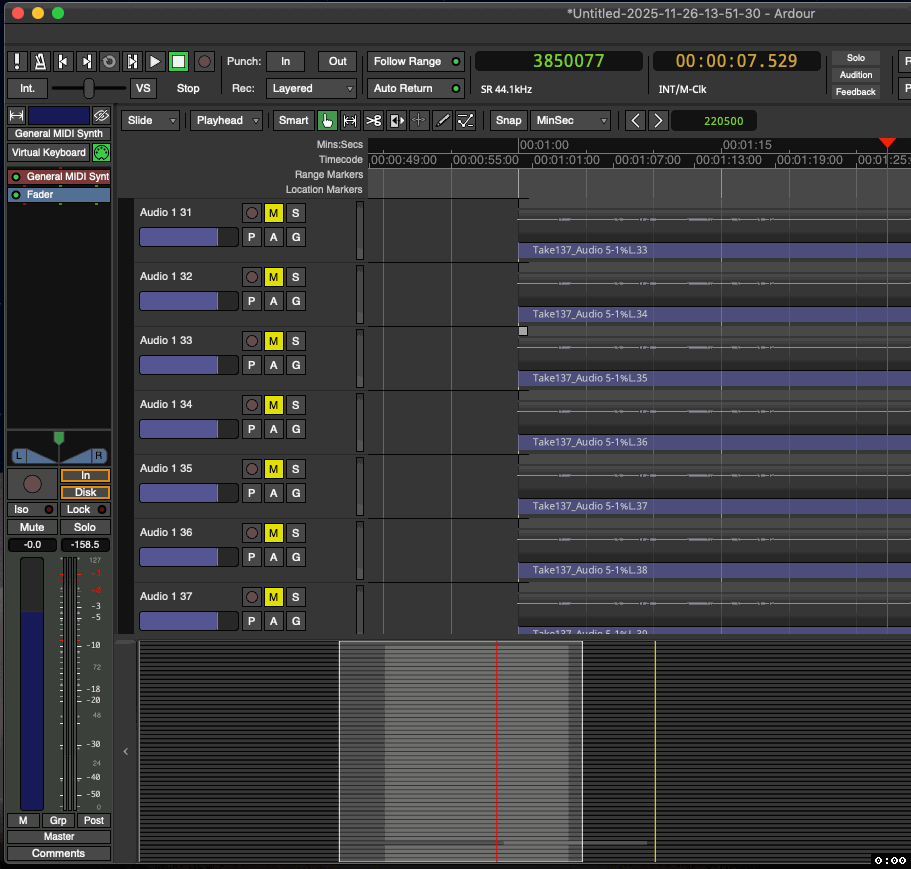Select the Range tool
This screenshot has height=869, width=911.
350,121
